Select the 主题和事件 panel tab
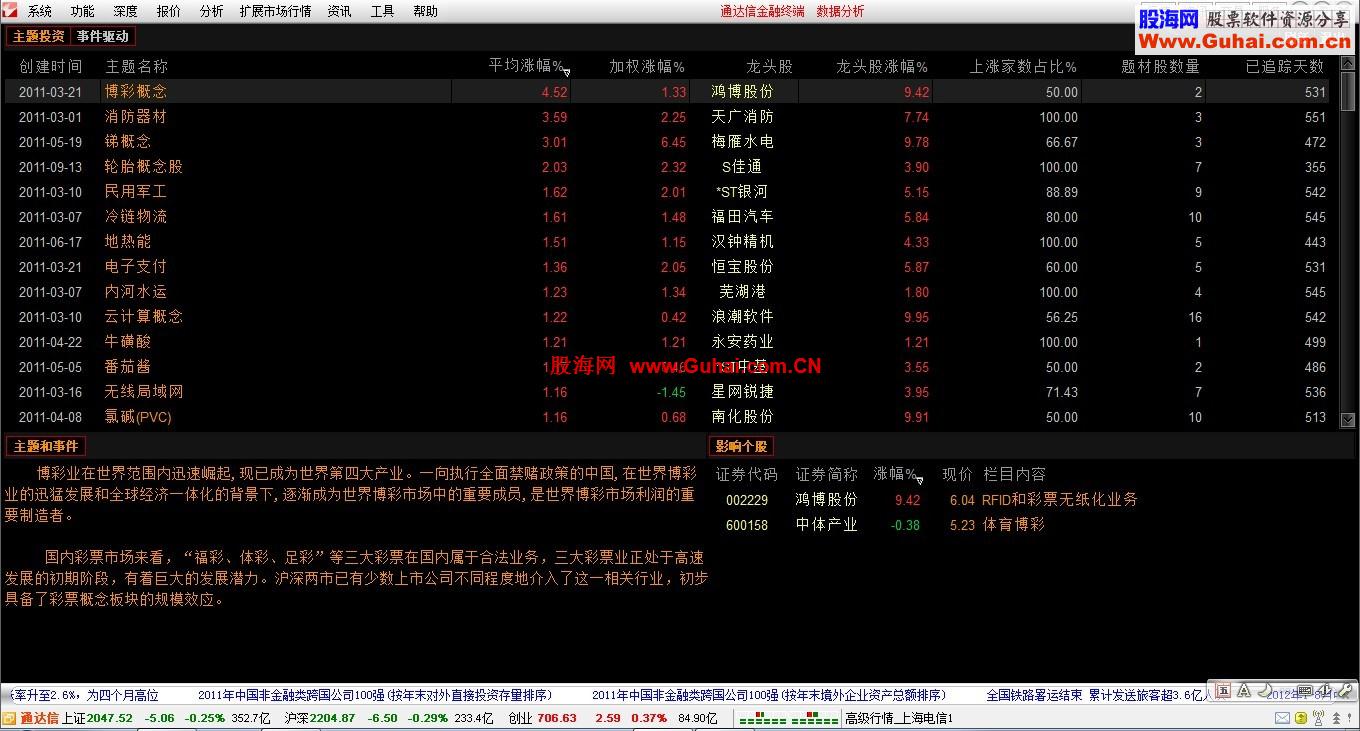 [46, 446]
